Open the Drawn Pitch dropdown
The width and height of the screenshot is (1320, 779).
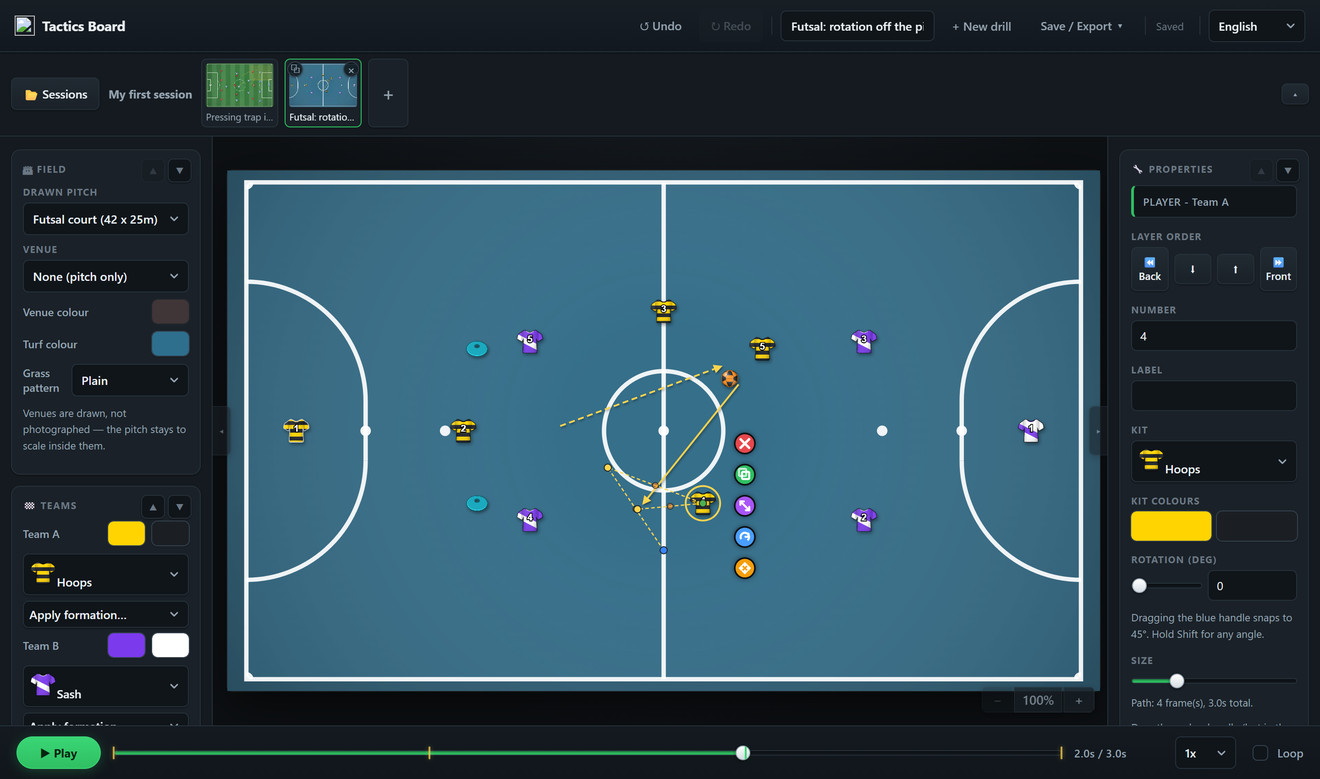coord(105,219)
